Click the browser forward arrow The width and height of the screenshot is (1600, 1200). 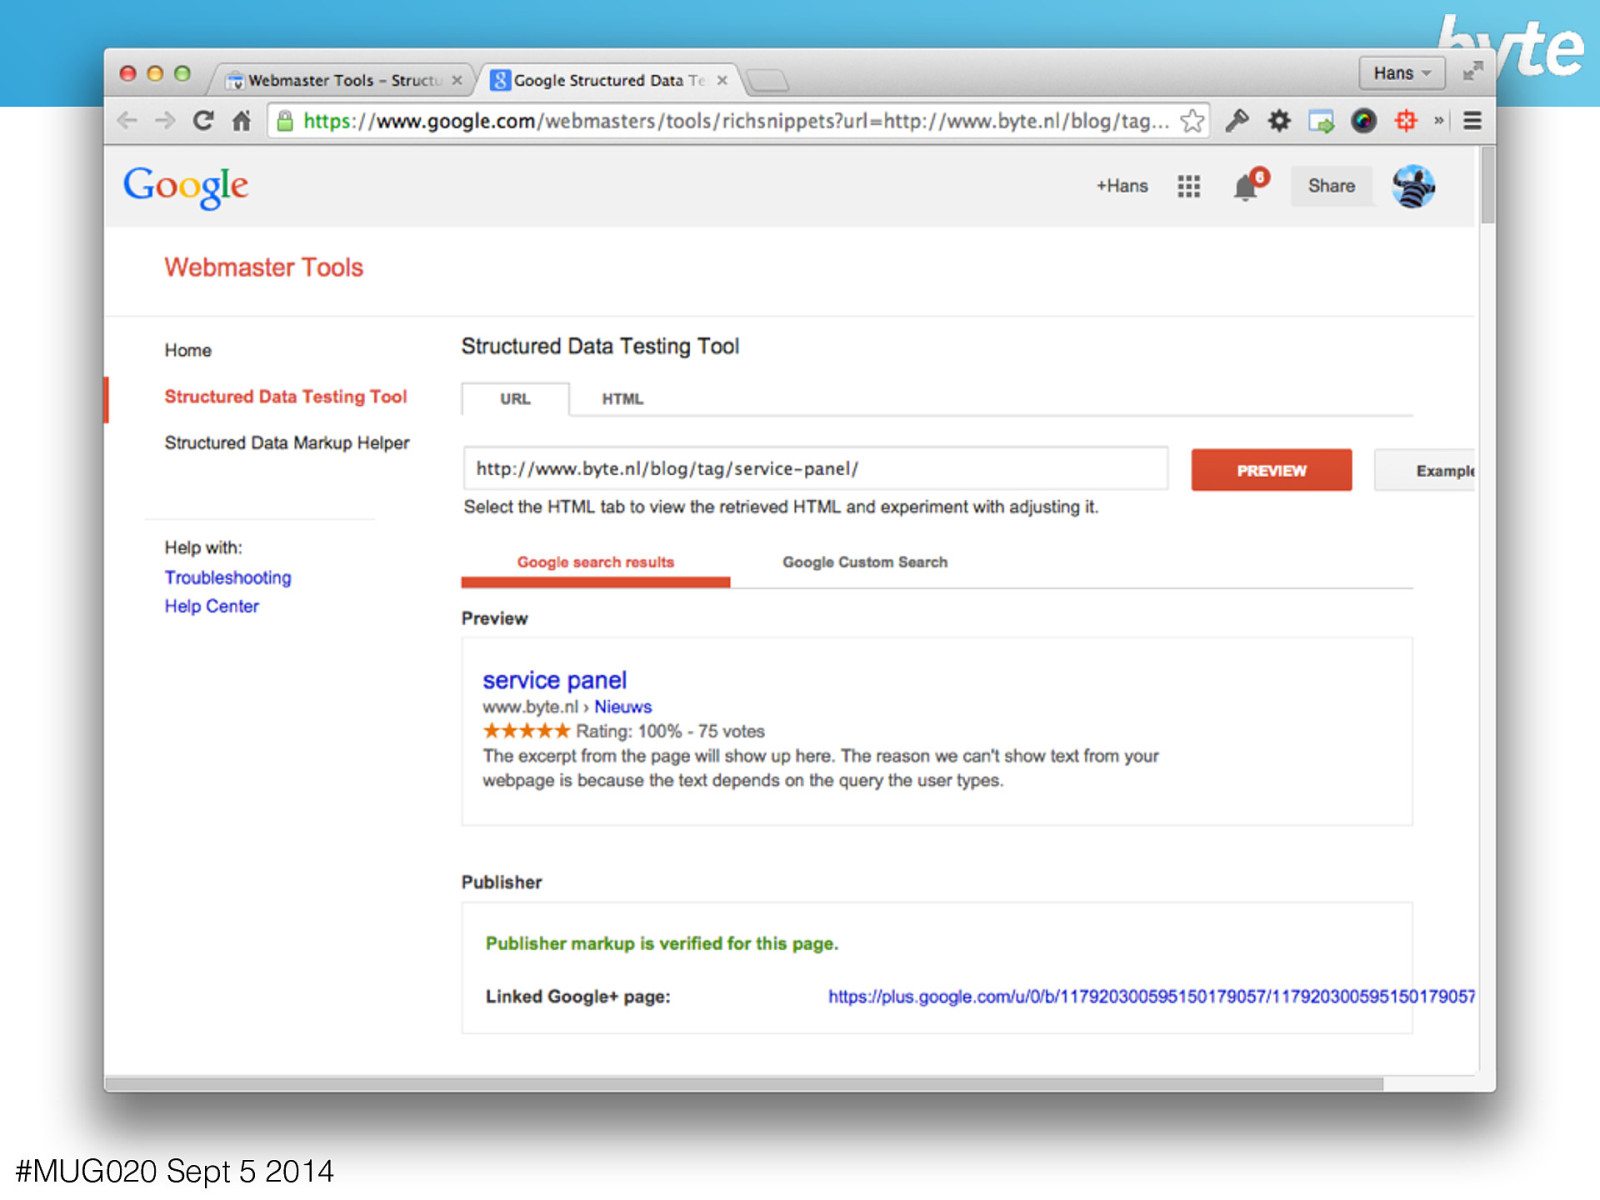point(165,121)
